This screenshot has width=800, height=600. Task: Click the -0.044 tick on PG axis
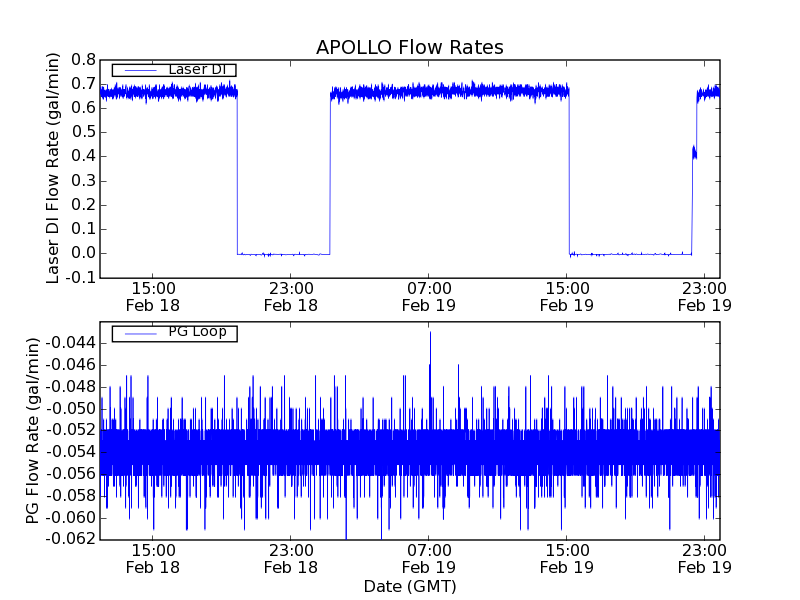point(70,343)
